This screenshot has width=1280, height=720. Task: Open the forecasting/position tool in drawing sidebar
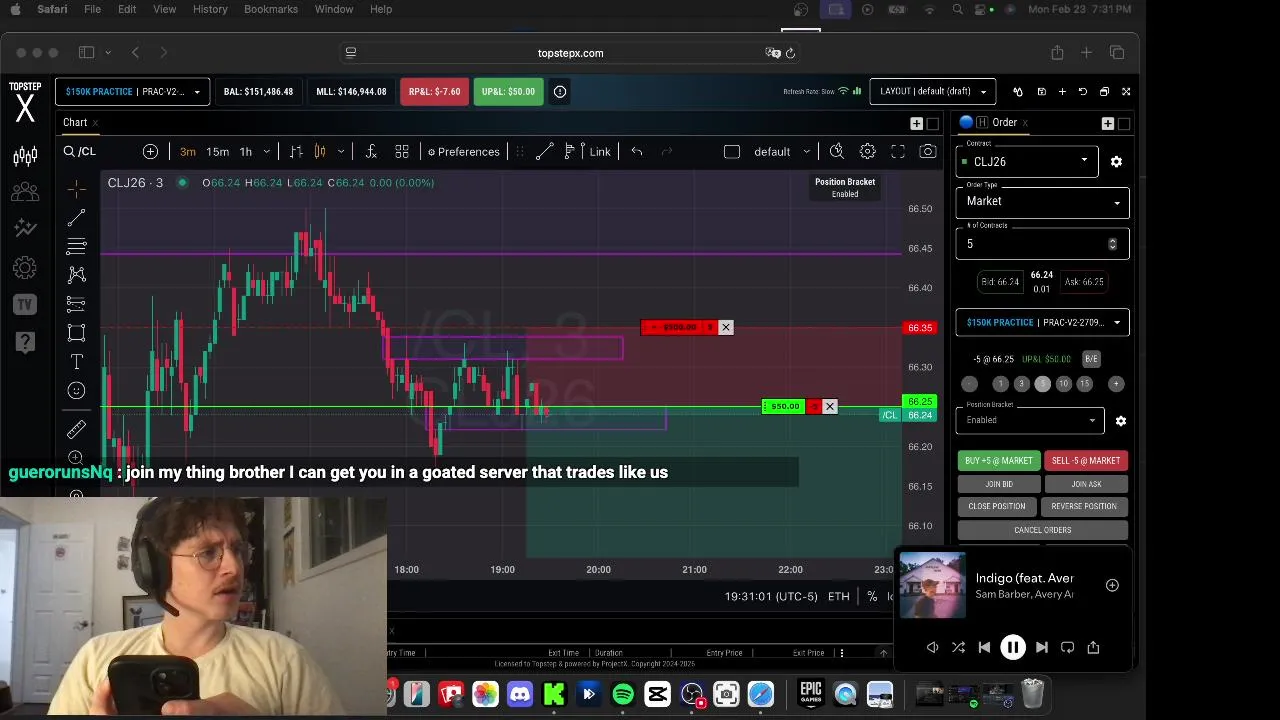pyautogui.click(x=77, y=303)
